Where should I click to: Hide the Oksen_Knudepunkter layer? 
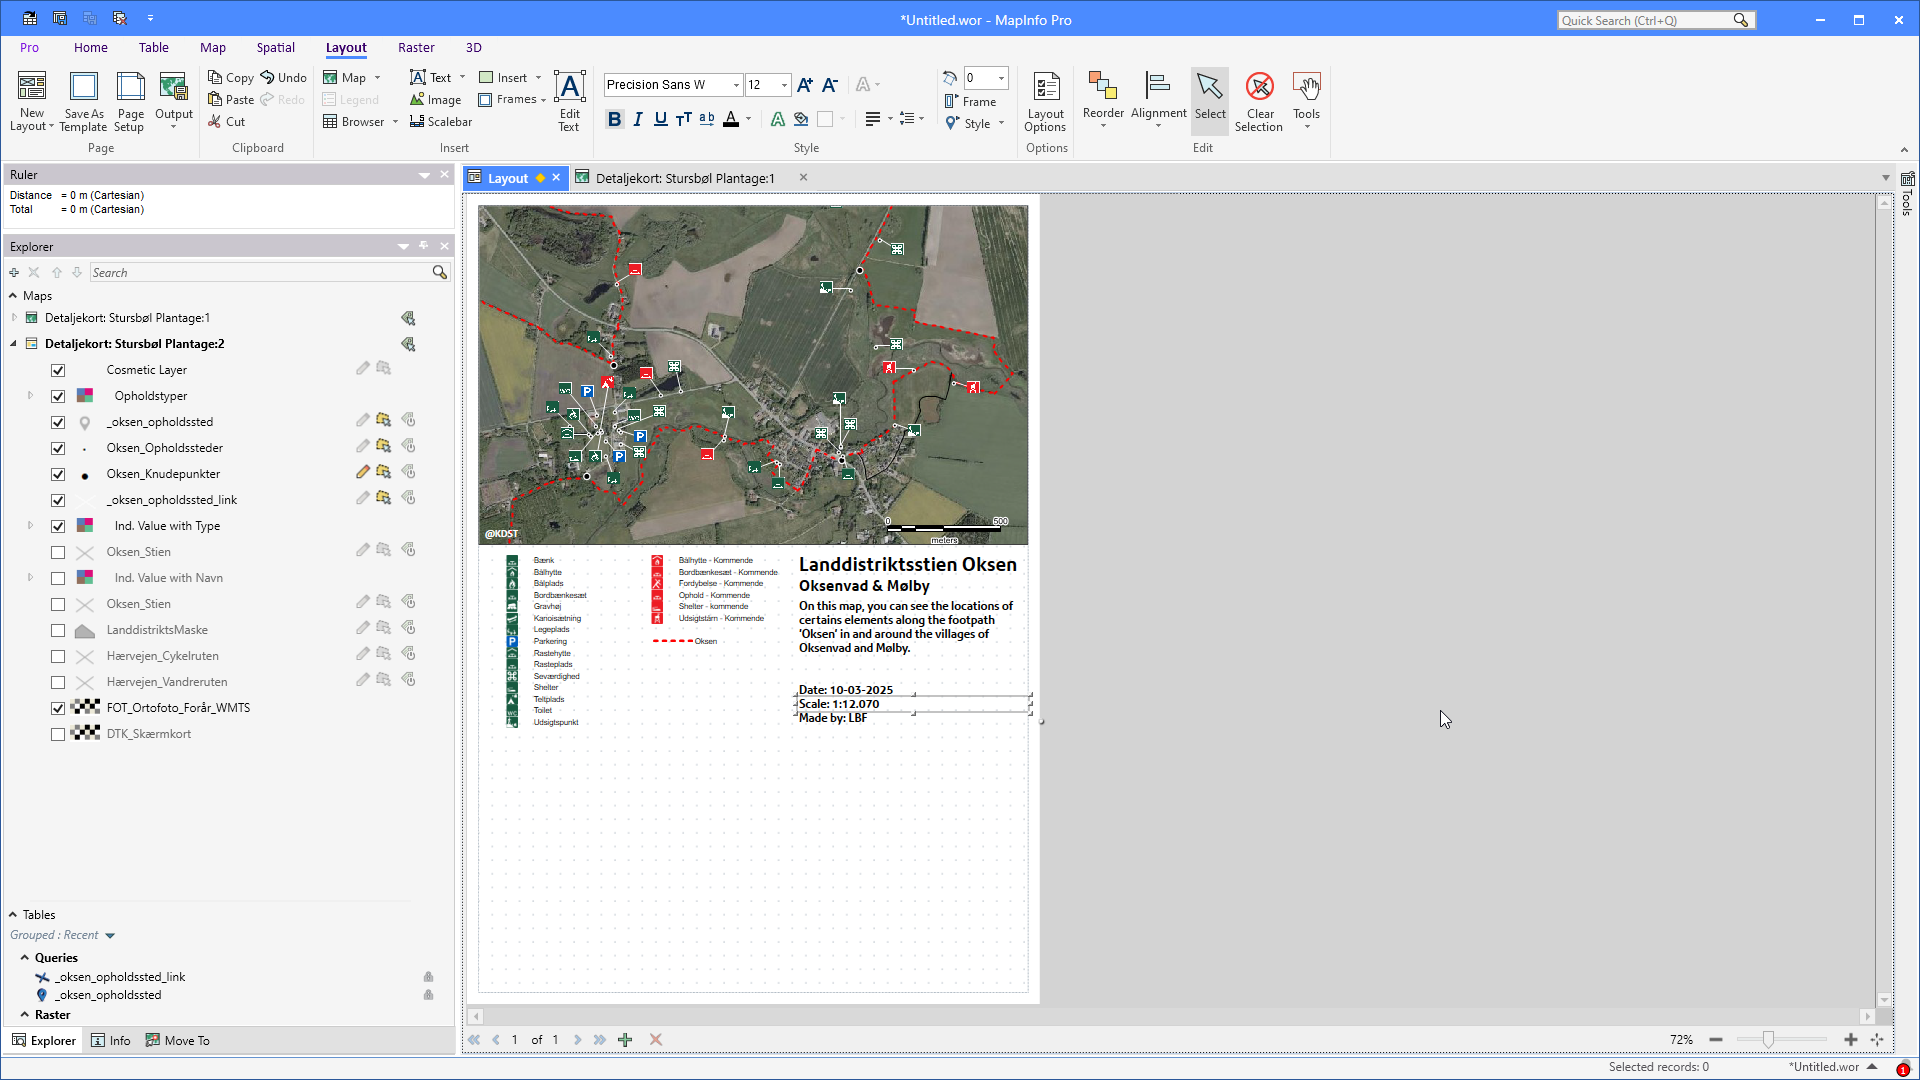tap(58, 474)
